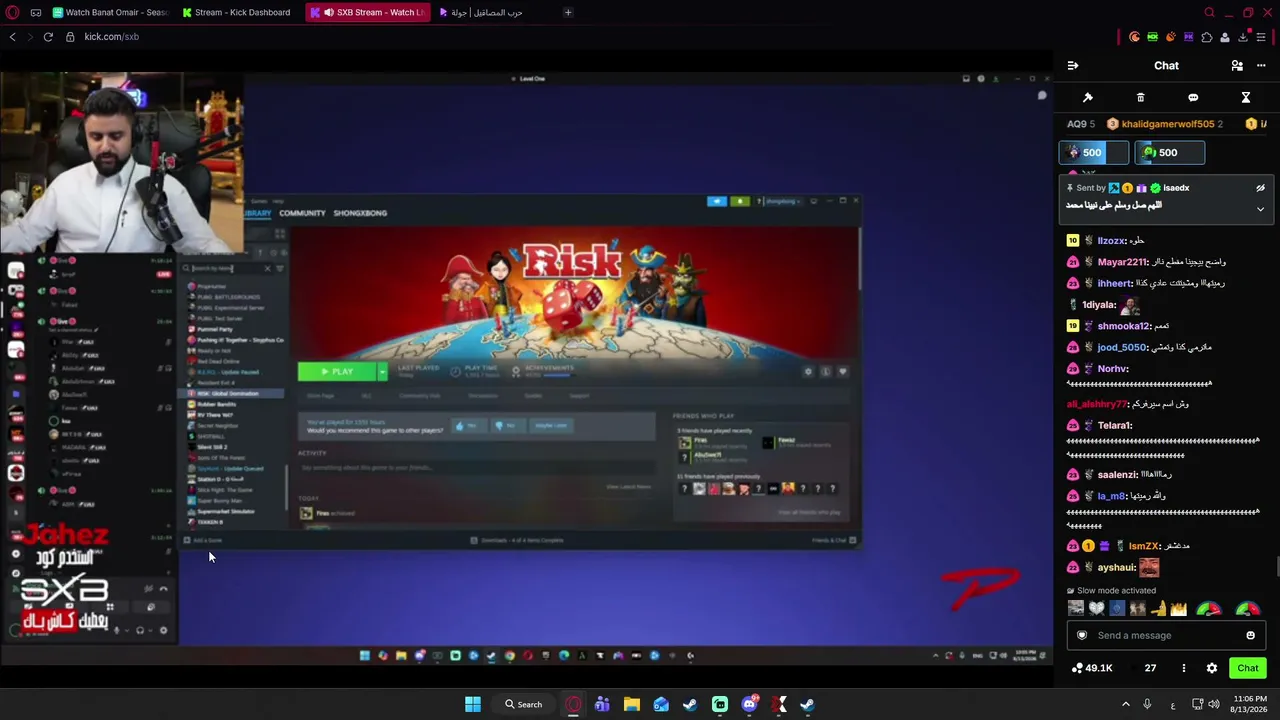Click the volume icon in system tray

[1214, 704]
